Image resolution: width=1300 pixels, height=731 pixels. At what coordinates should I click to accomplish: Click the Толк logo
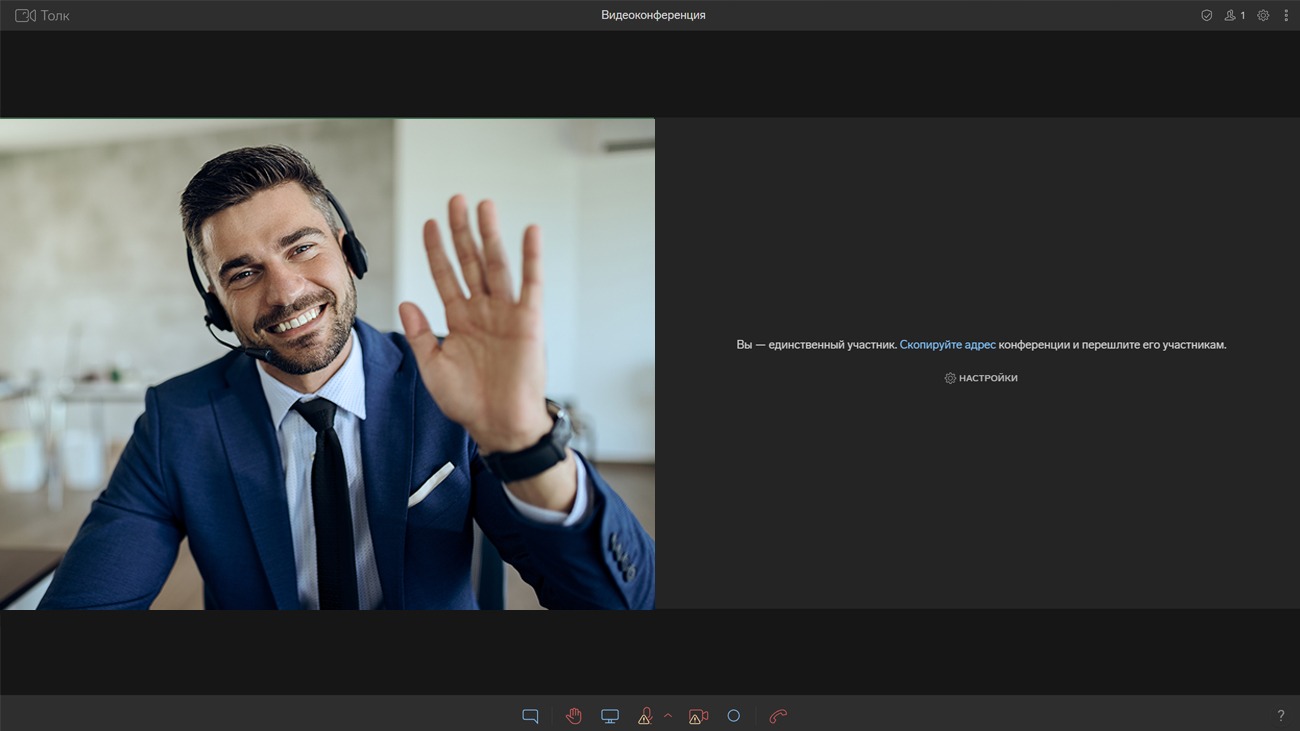click(x=42, y=16)
